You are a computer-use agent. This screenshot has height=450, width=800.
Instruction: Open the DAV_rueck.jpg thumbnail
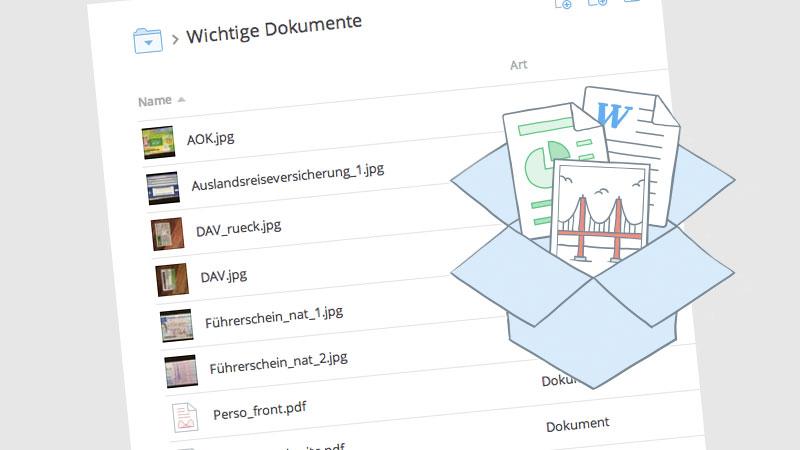coord(167,234)
